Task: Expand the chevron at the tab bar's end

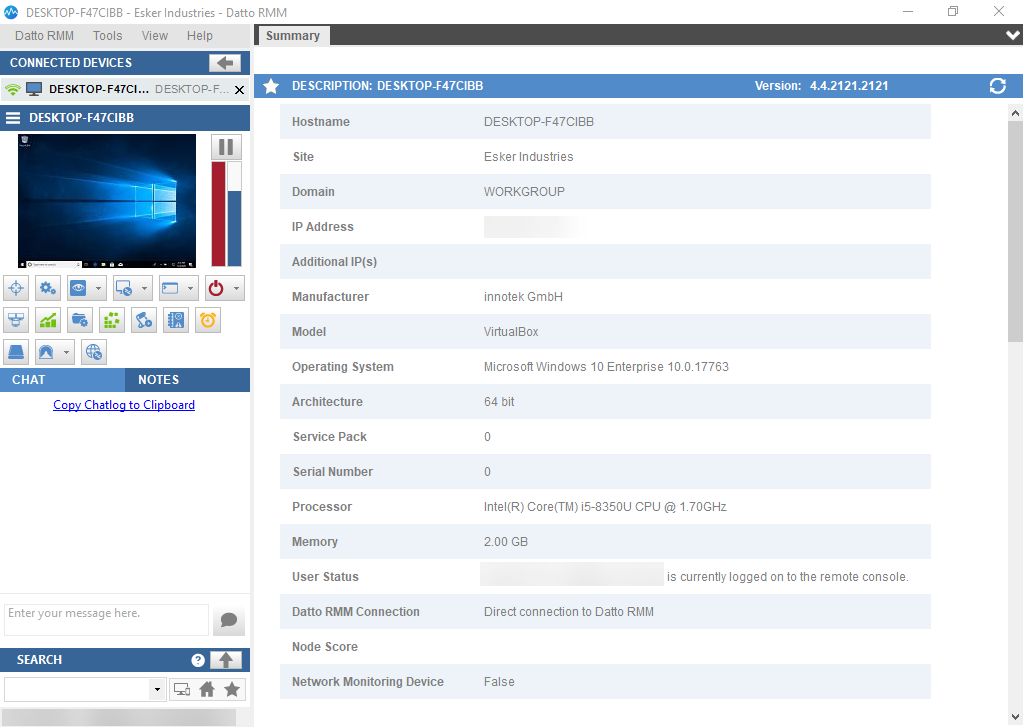Action: 1013,35
